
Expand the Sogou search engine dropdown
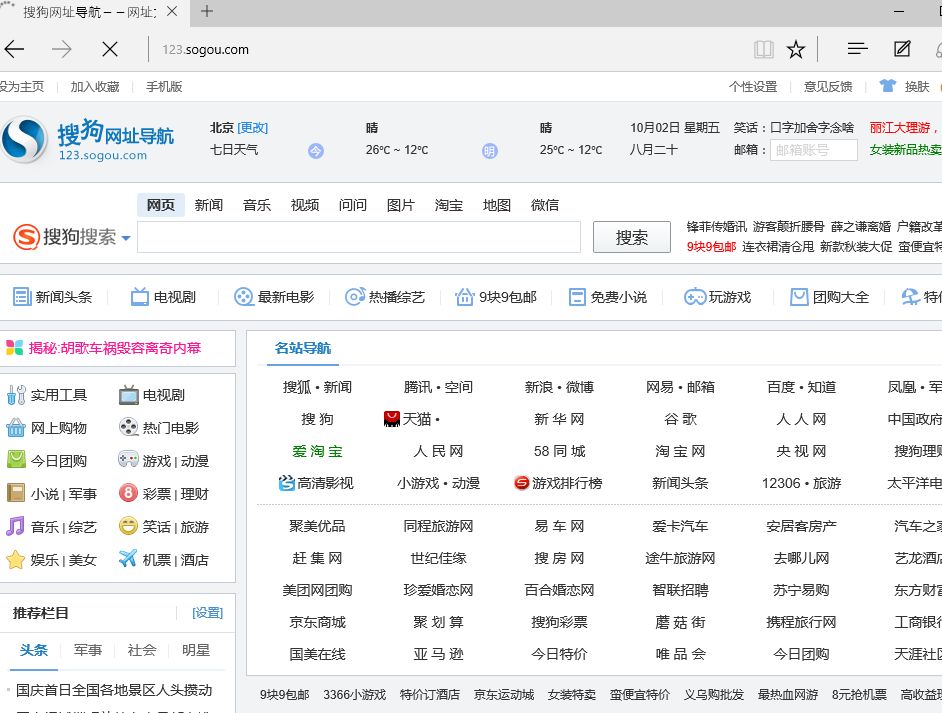126,238
